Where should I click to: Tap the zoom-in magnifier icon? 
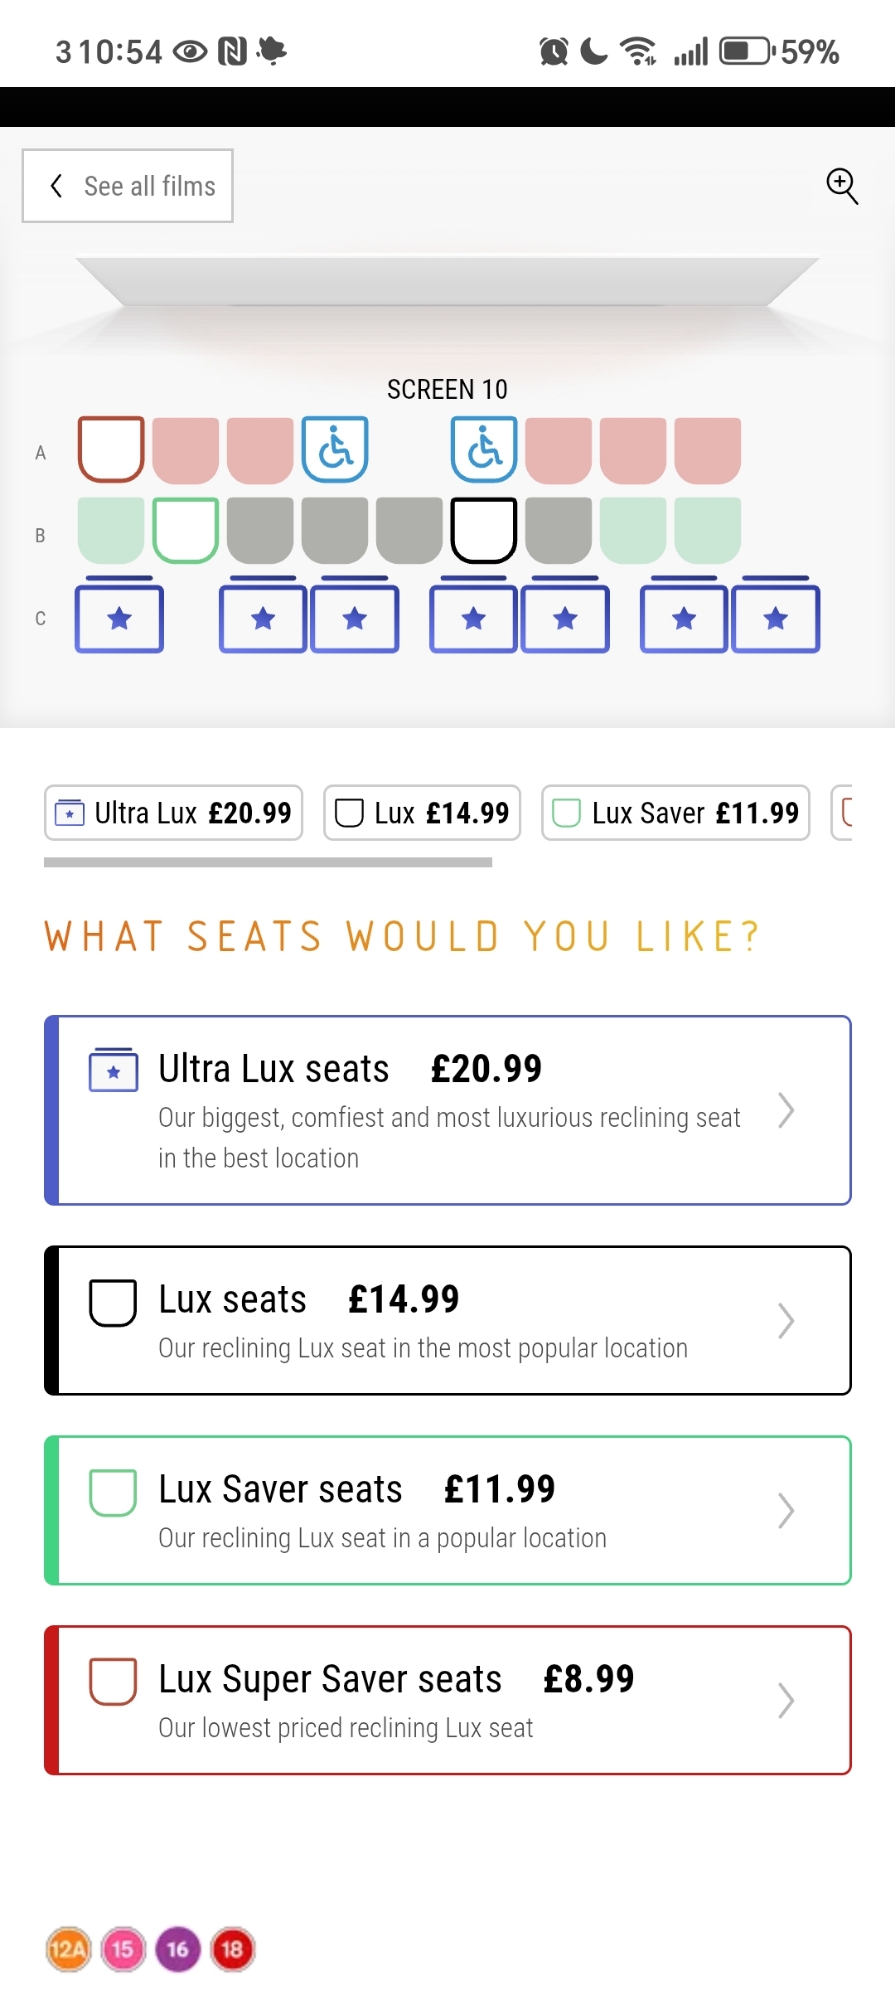[842, 186]
